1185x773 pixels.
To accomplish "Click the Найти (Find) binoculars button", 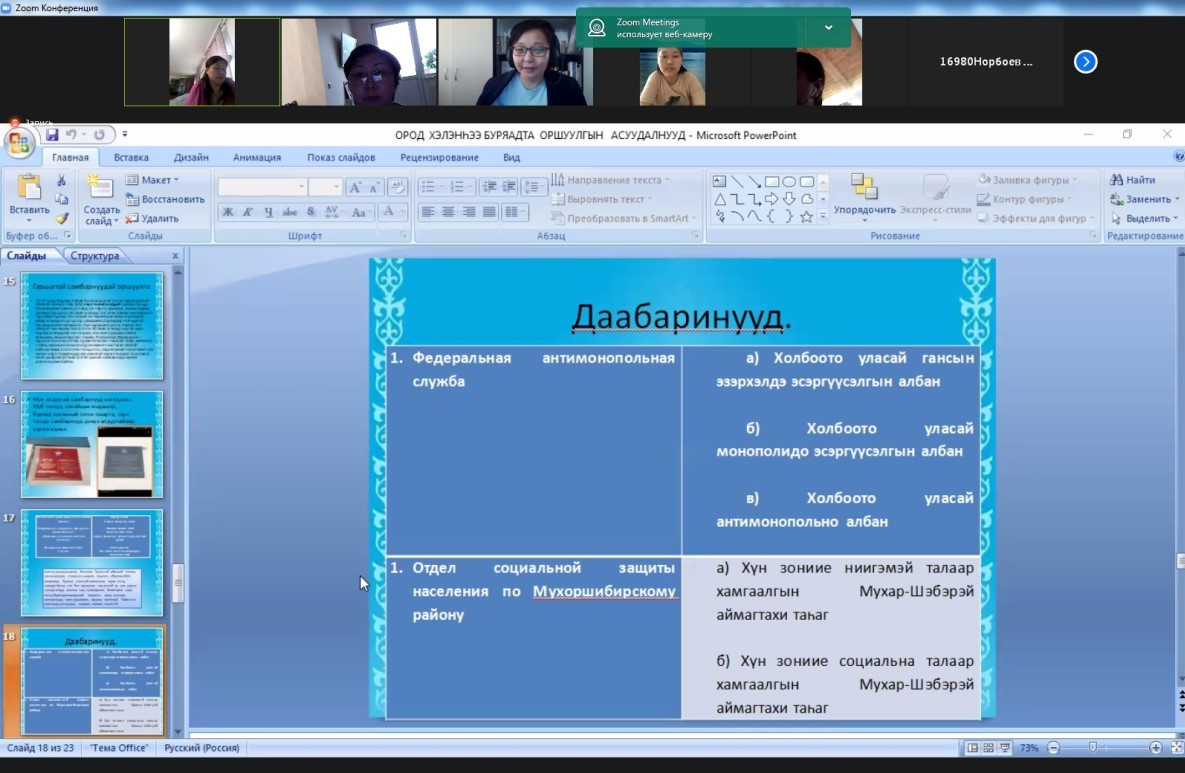I will (x=1133, y=180).
